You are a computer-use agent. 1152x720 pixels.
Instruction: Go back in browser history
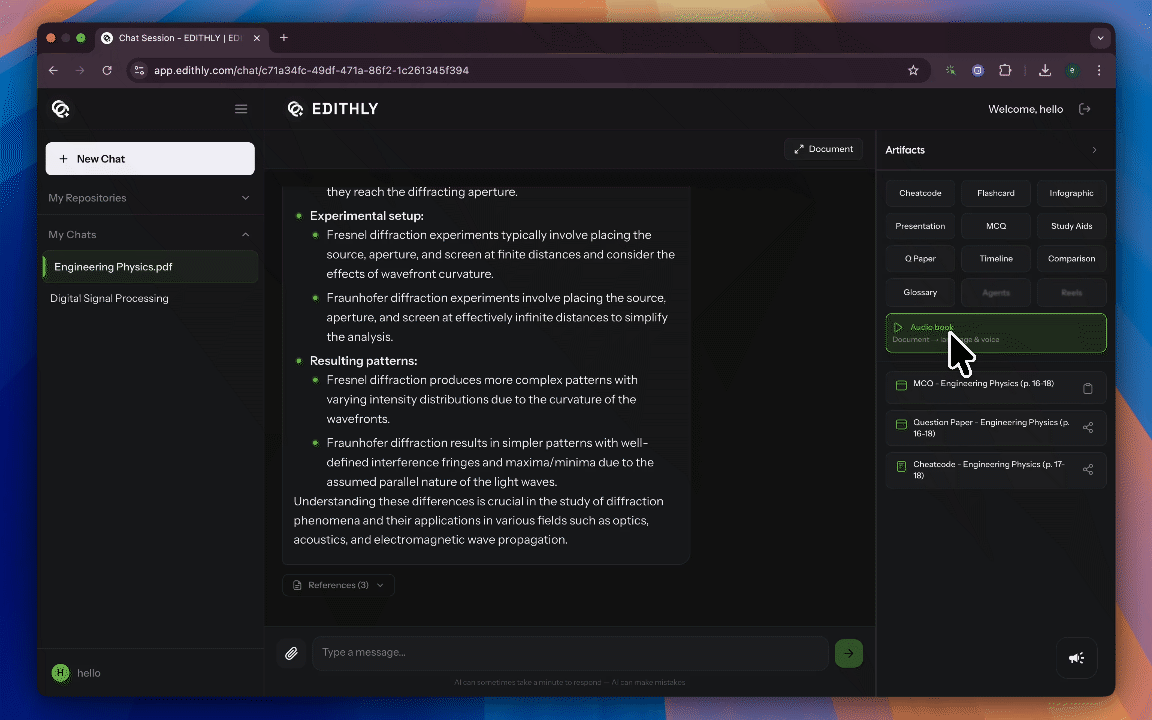click(54, 71)
